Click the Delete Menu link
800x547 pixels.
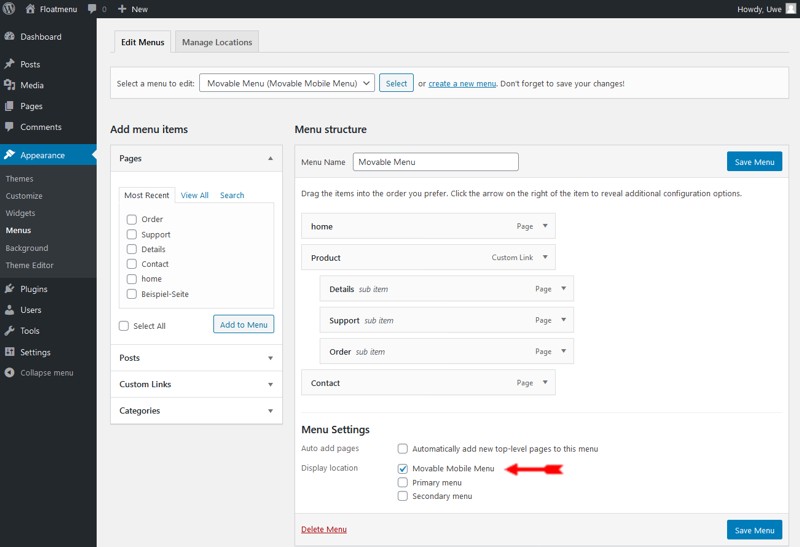click(324, 529)
